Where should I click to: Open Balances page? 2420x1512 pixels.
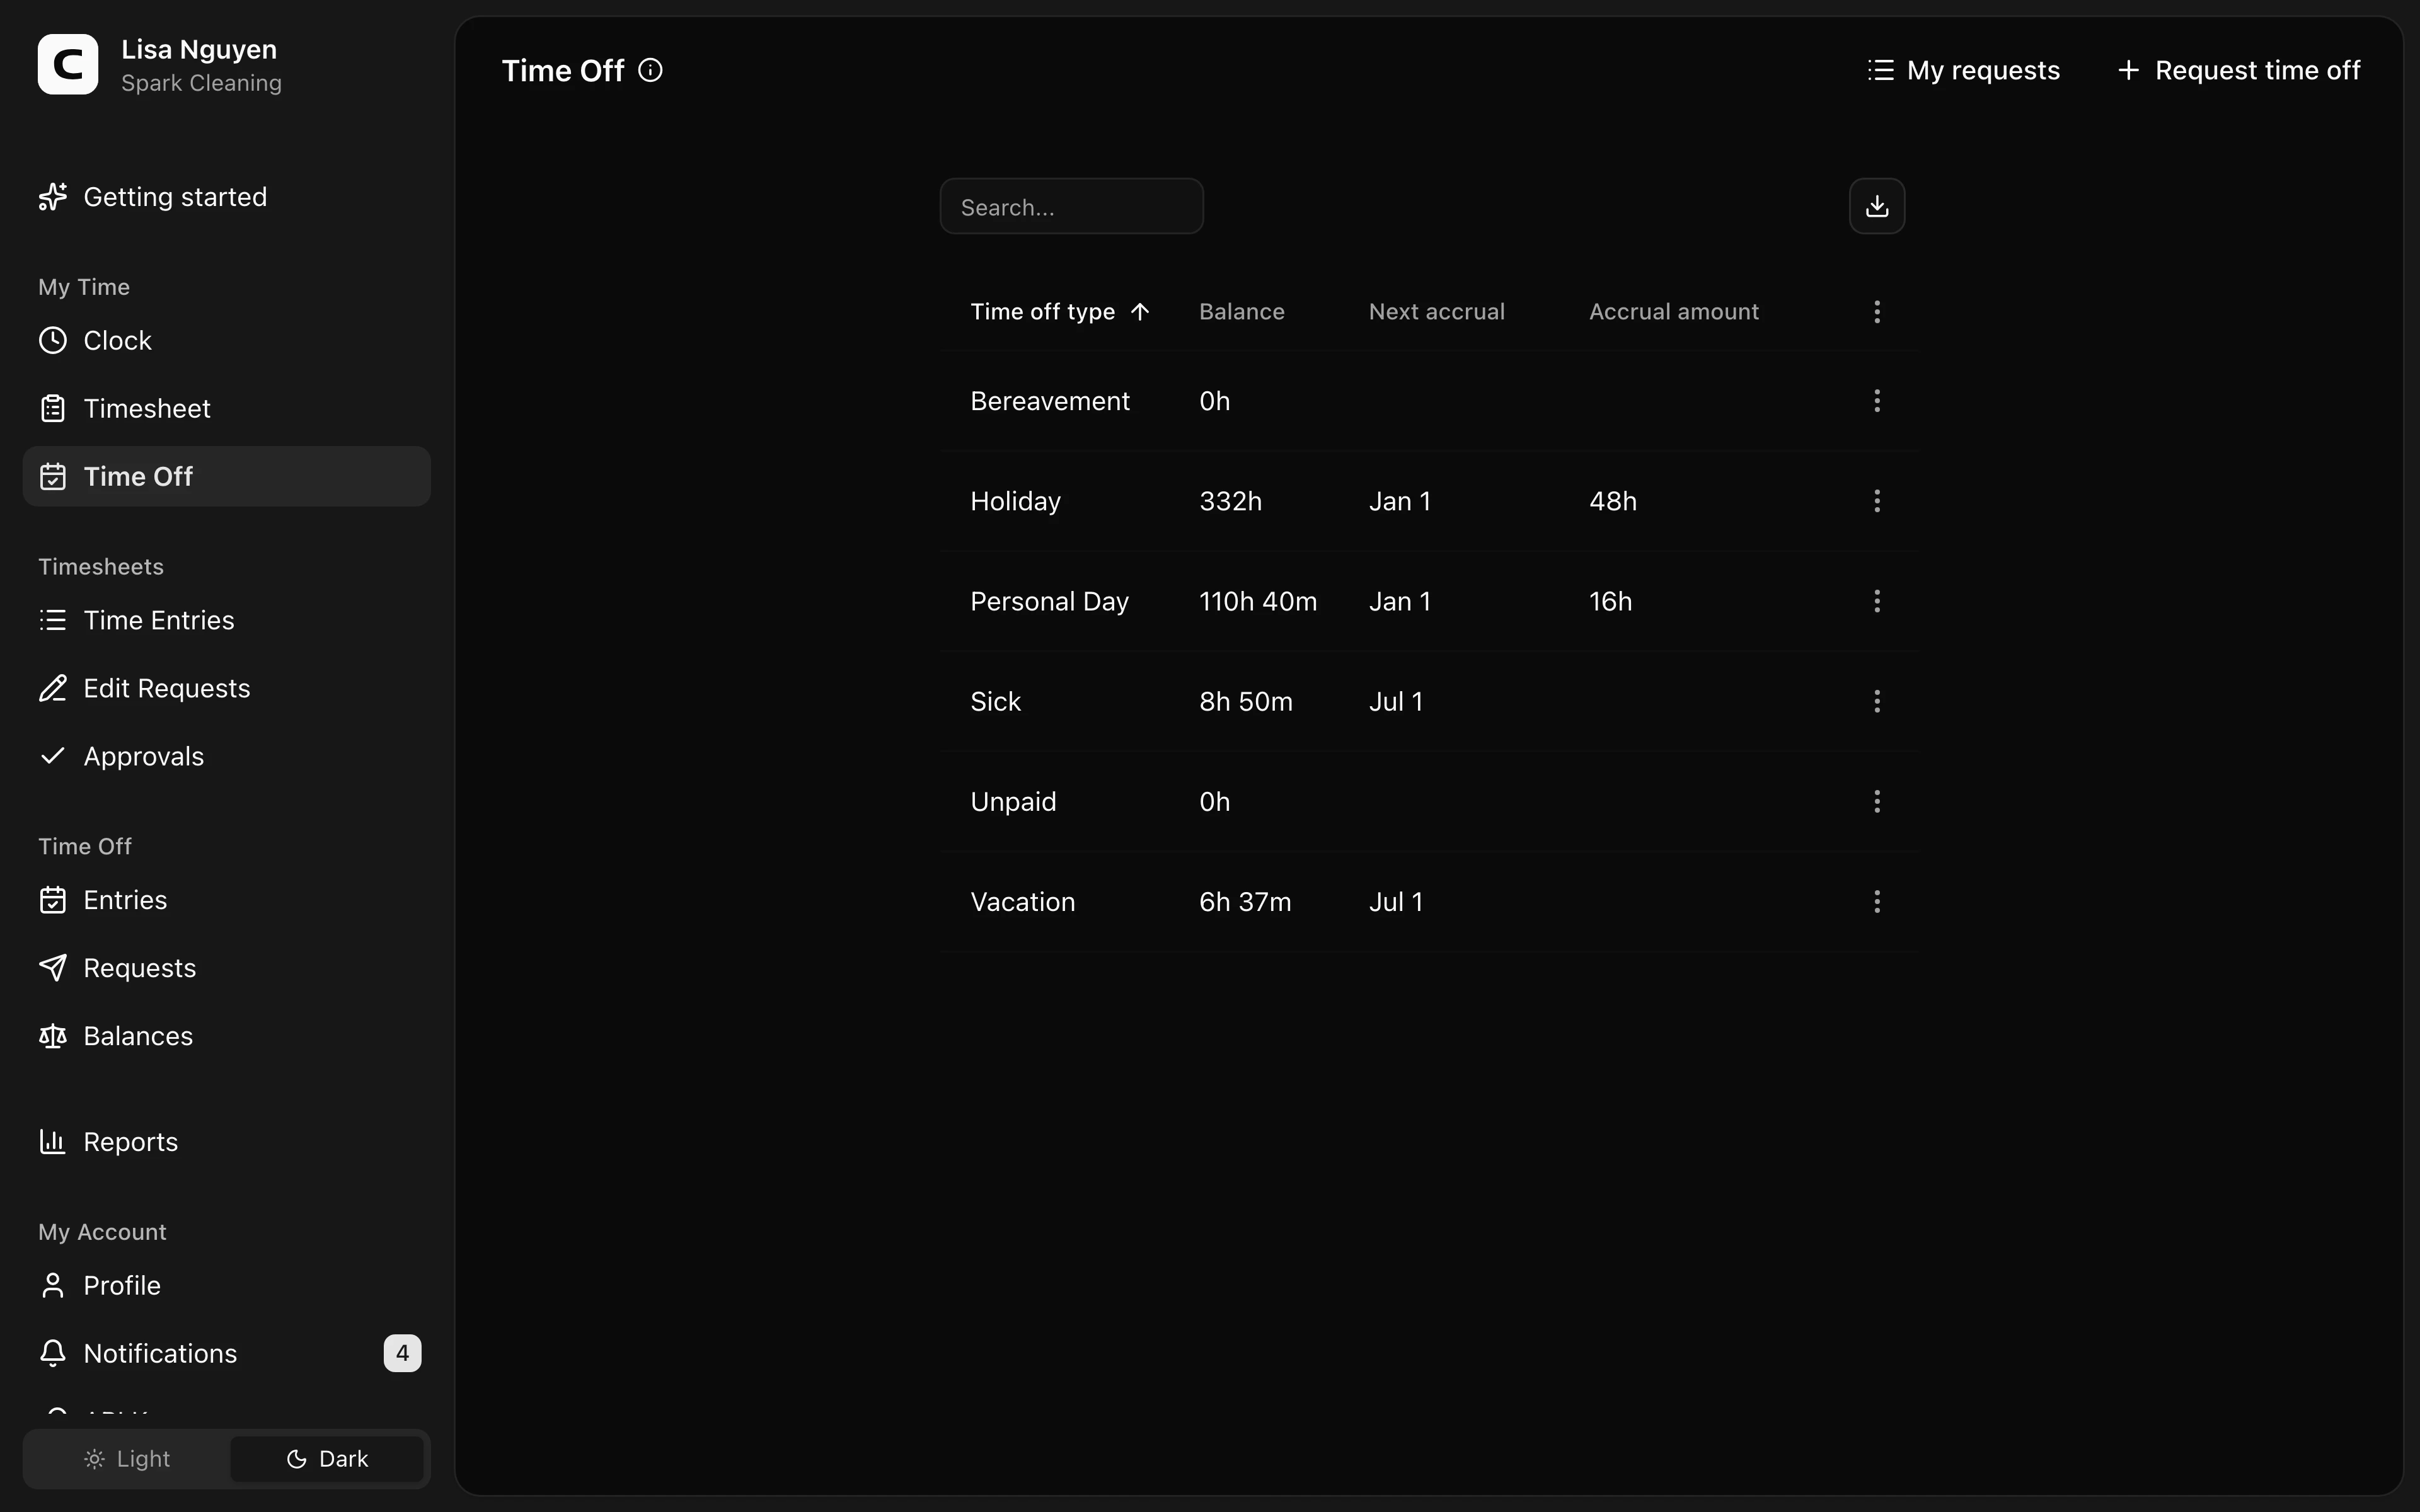(x=226, y=1036)
